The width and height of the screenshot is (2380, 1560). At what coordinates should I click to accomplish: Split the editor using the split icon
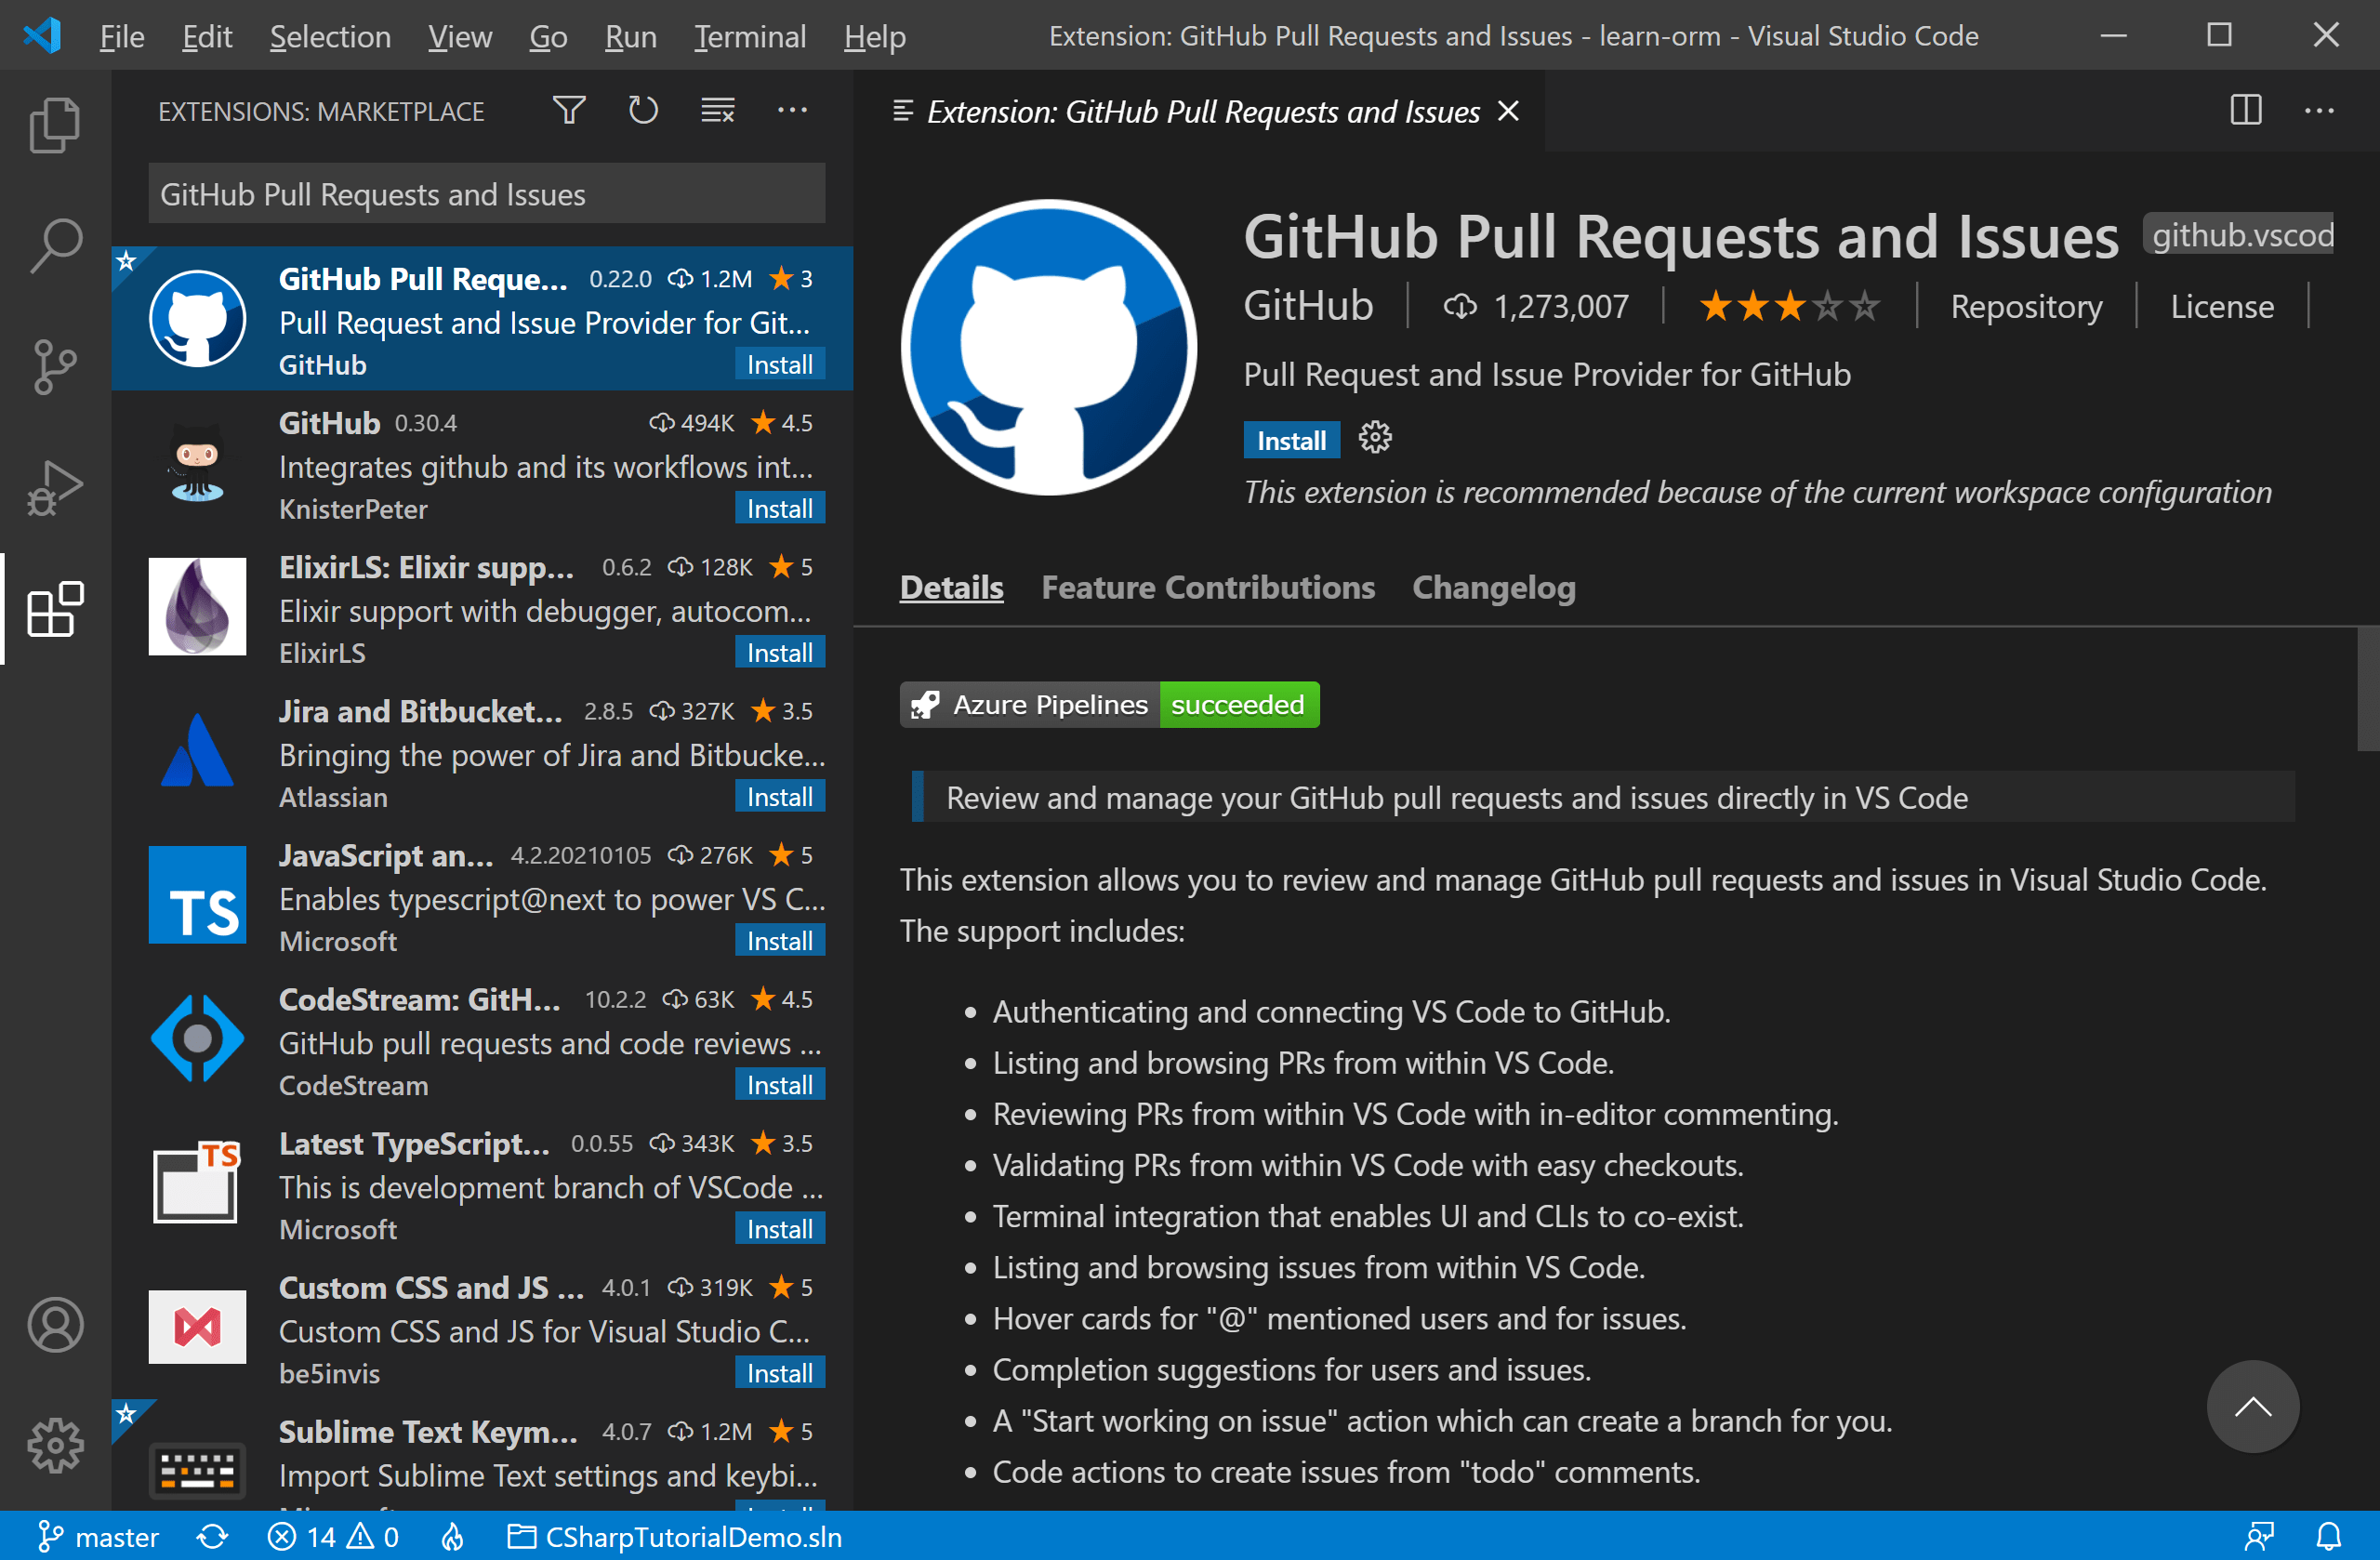[2245, 110]
